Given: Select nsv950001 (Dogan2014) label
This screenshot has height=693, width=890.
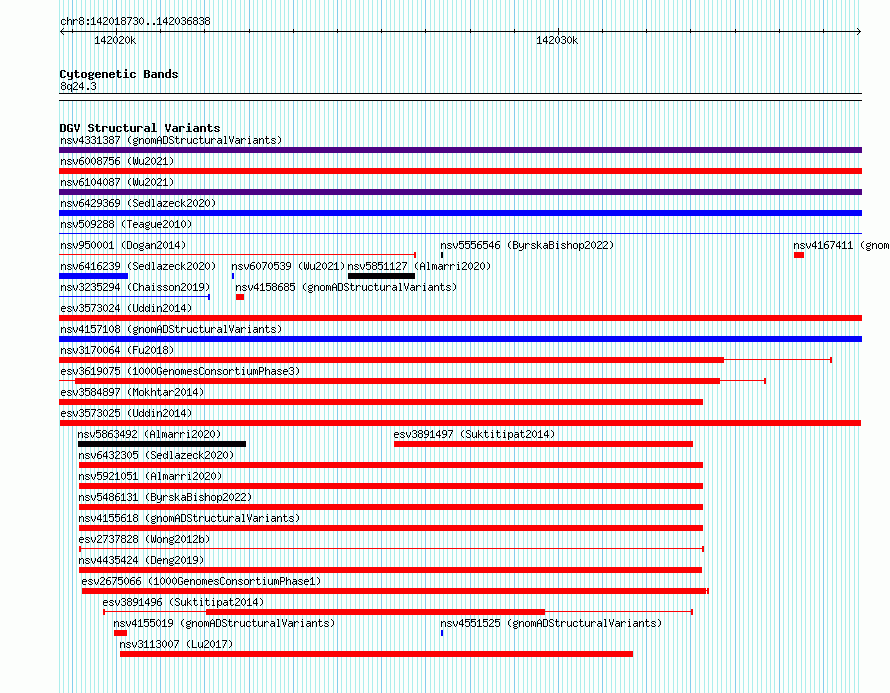Looking at the screenshot, I should [123, 245].
